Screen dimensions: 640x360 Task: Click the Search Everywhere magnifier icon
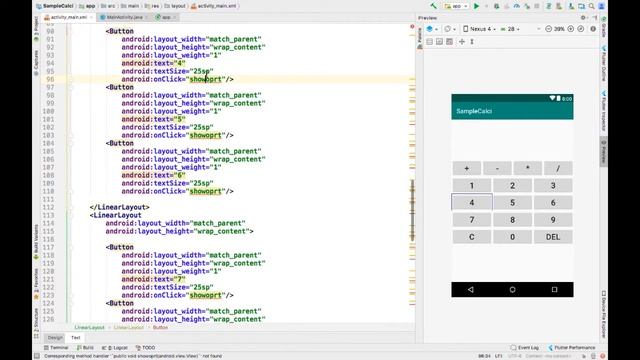pyautogui.click(x=591, y=6)
